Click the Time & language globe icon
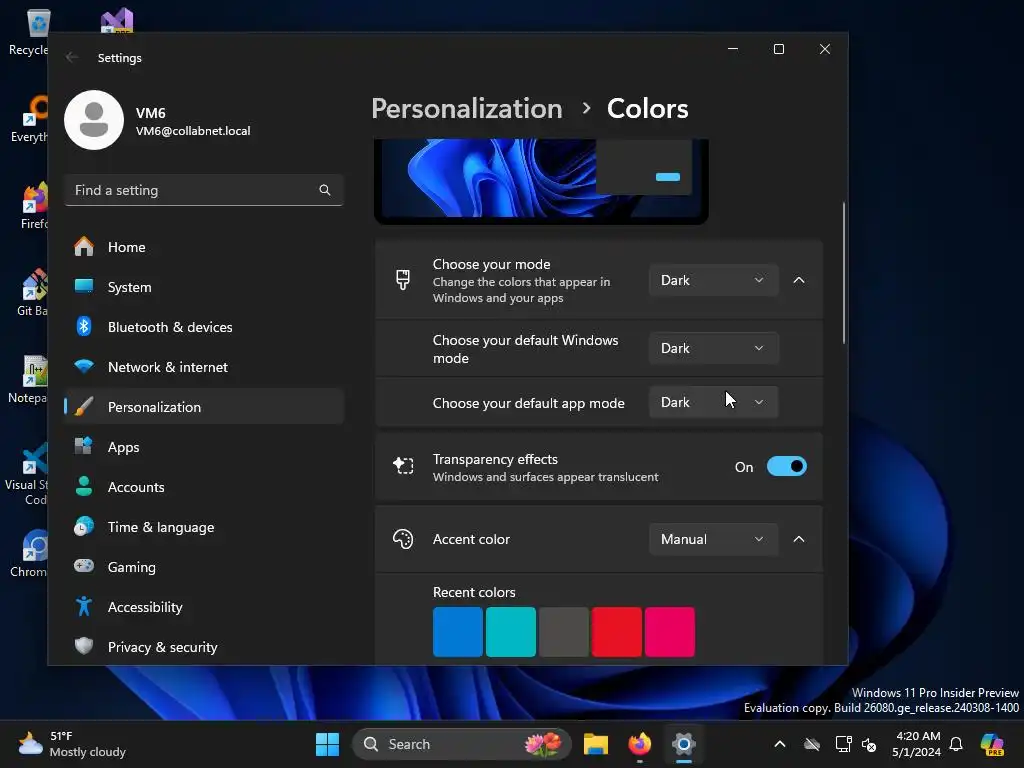Viewport: 1024px width, 768px height. pyautogui.click(x=84, y=526)
